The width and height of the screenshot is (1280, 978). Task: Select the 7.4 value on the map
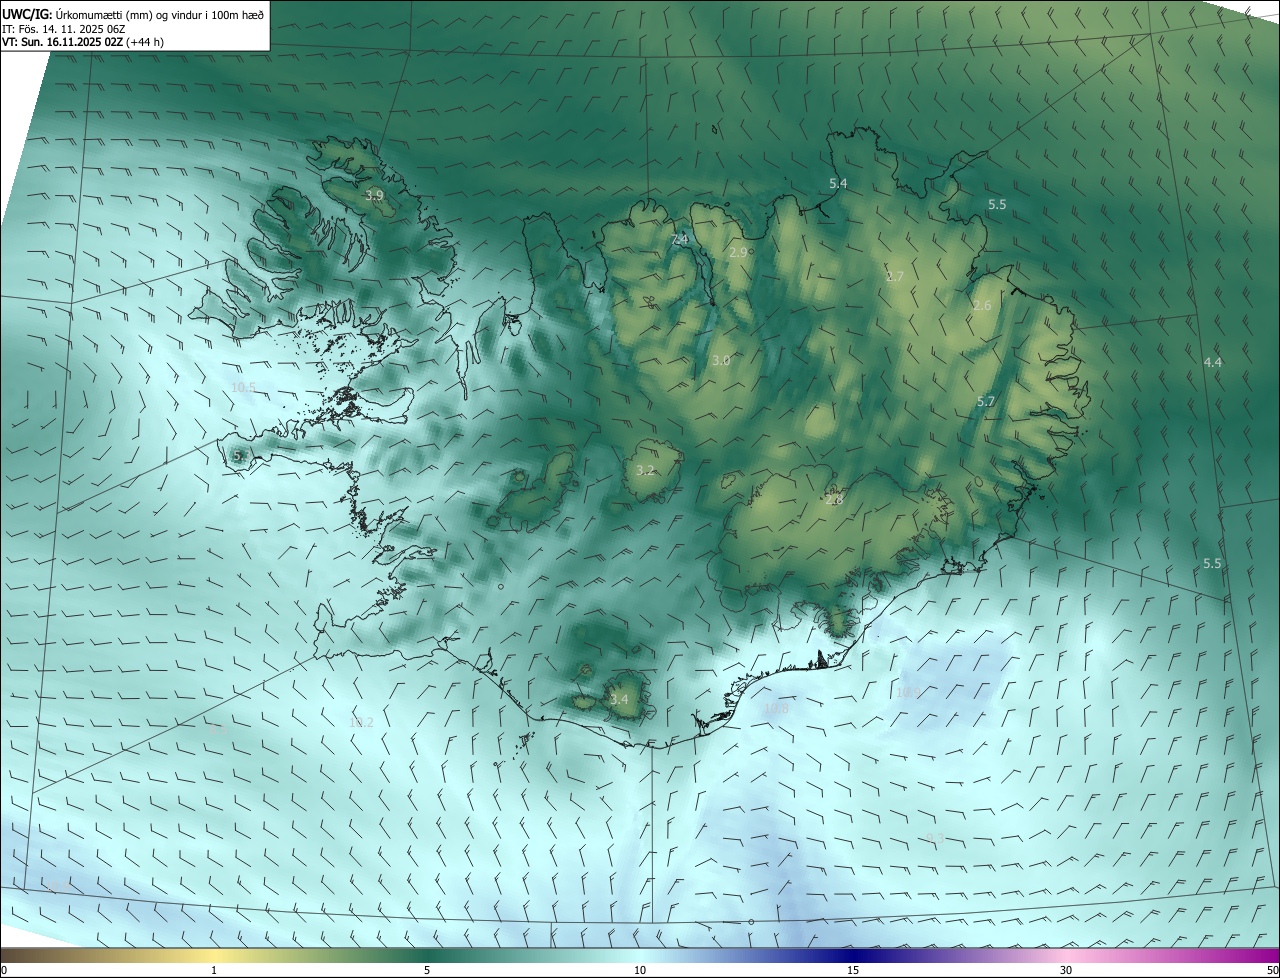[x=680, y=239]
